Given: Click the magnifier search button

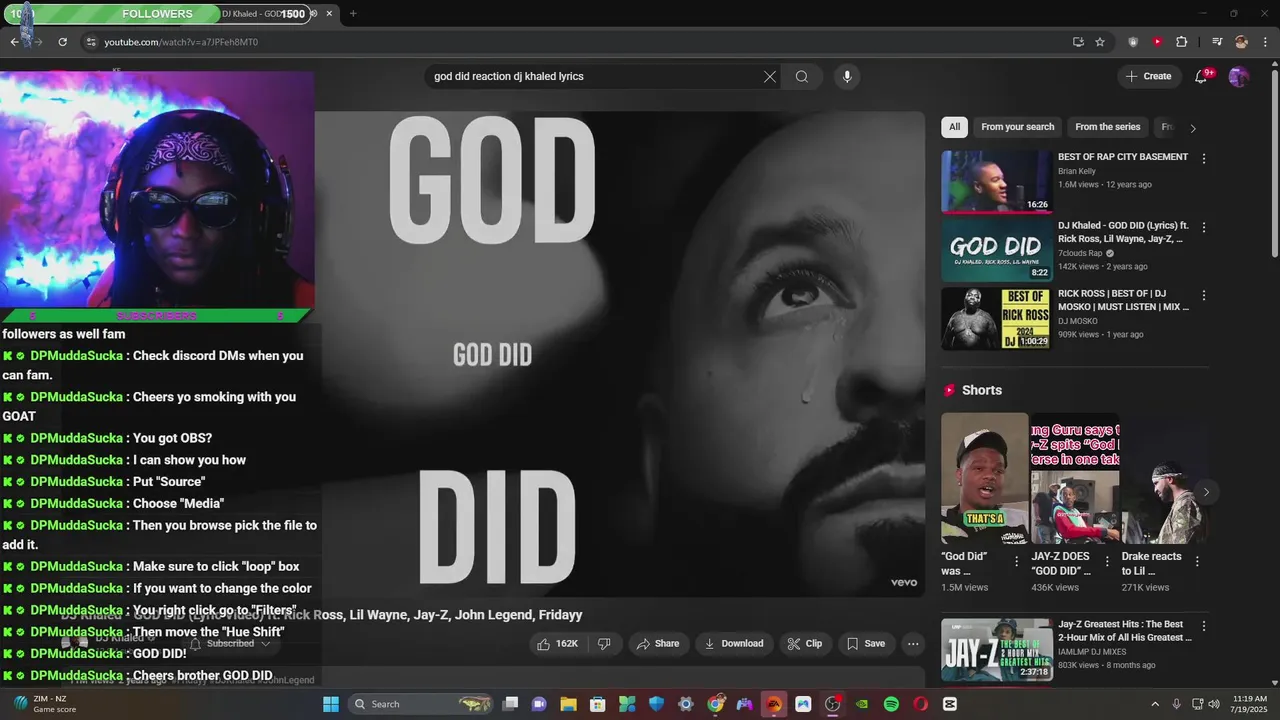Looking at the screenshot, I should coord(802,76).
